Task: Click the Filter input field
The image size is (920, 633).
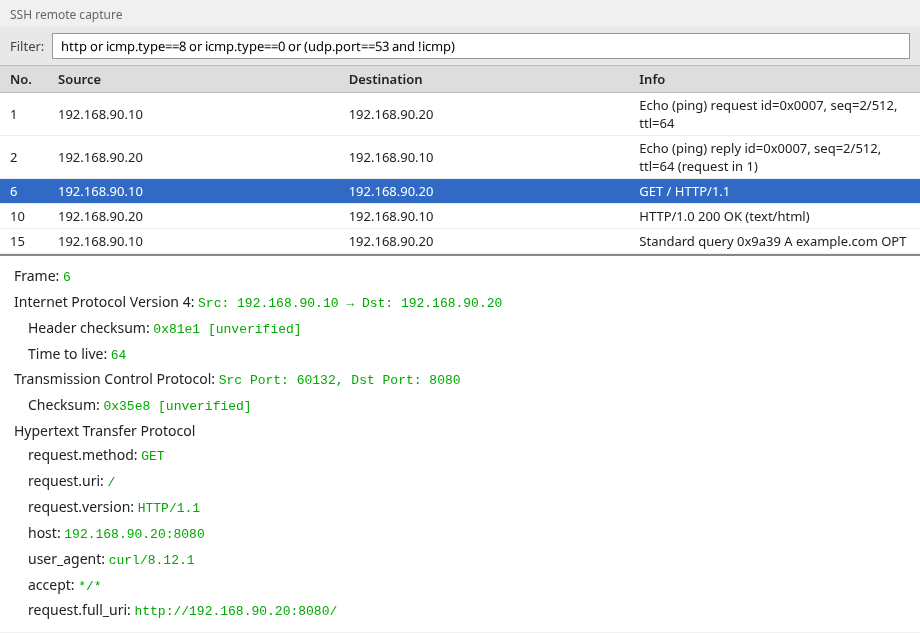Action: click(x=481, y=46)
